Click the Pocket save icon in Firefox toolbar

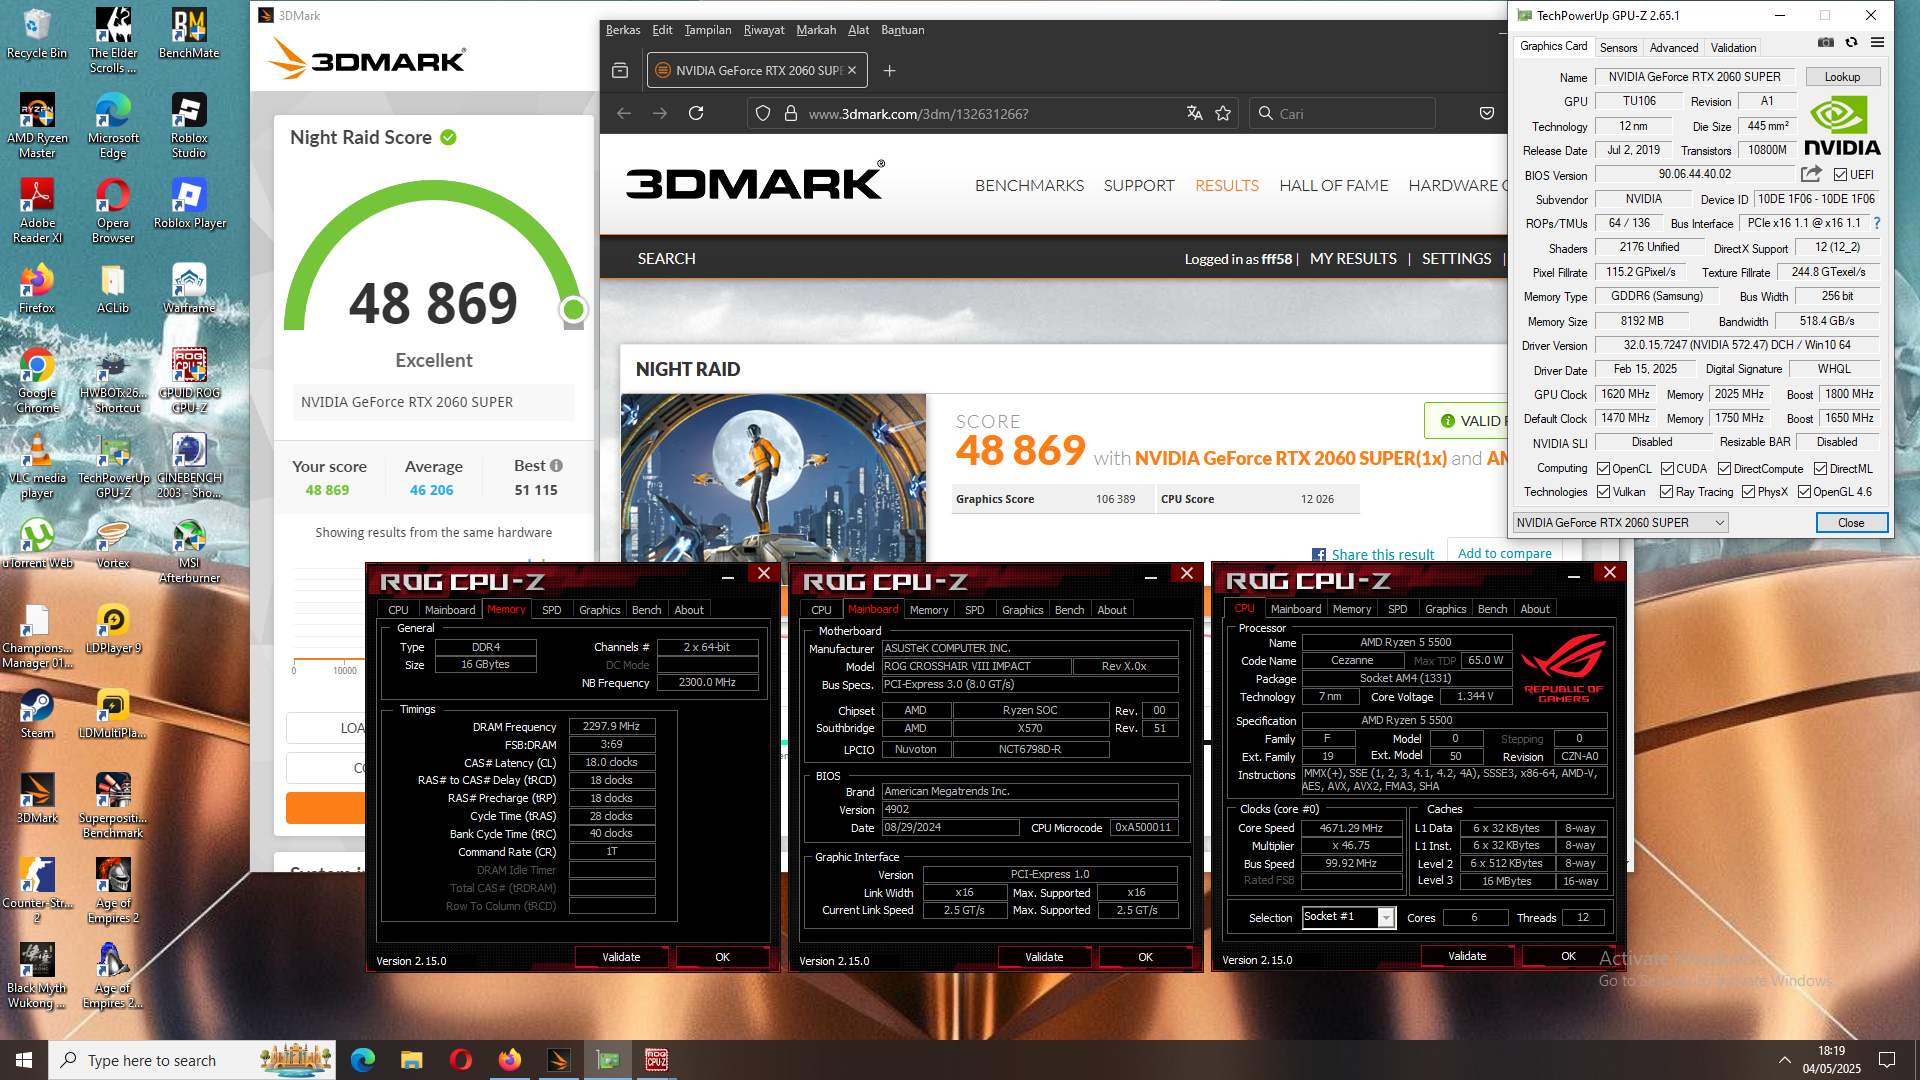[x=1487, y=113]
